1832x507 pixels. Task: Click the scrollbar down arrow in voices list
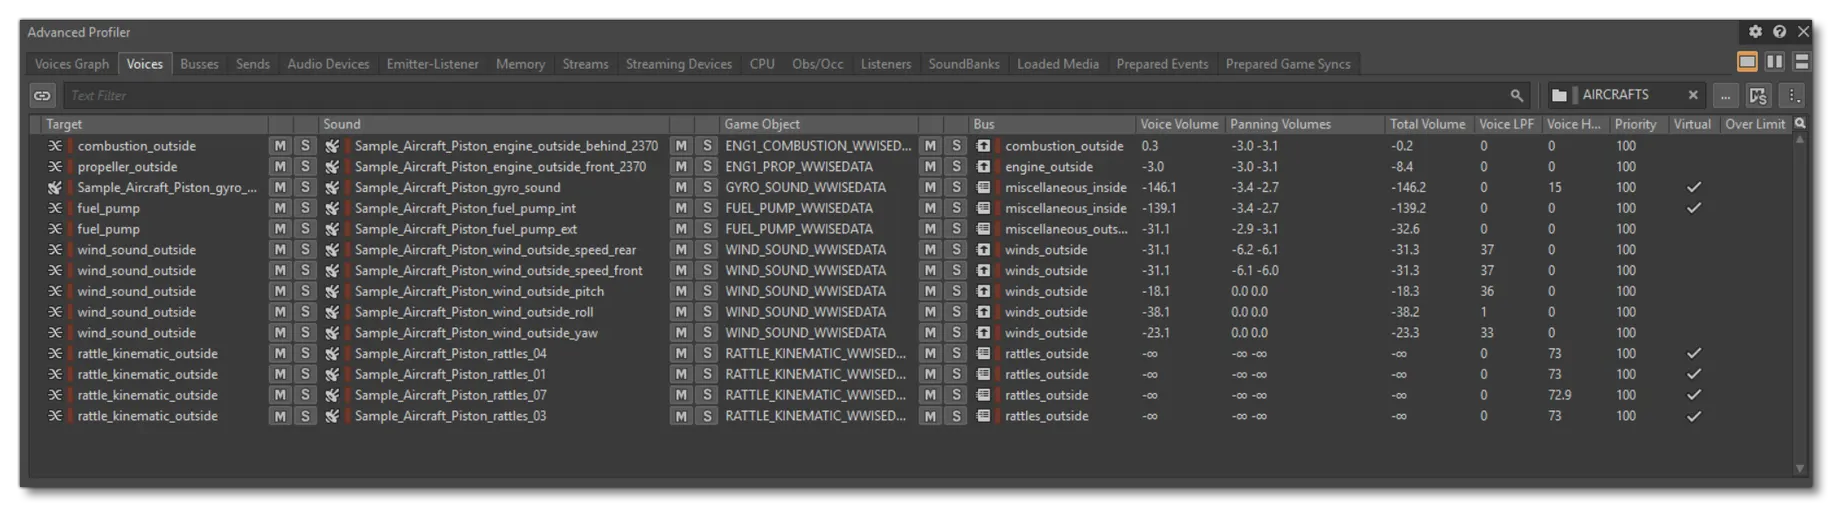pos(1799,468)
